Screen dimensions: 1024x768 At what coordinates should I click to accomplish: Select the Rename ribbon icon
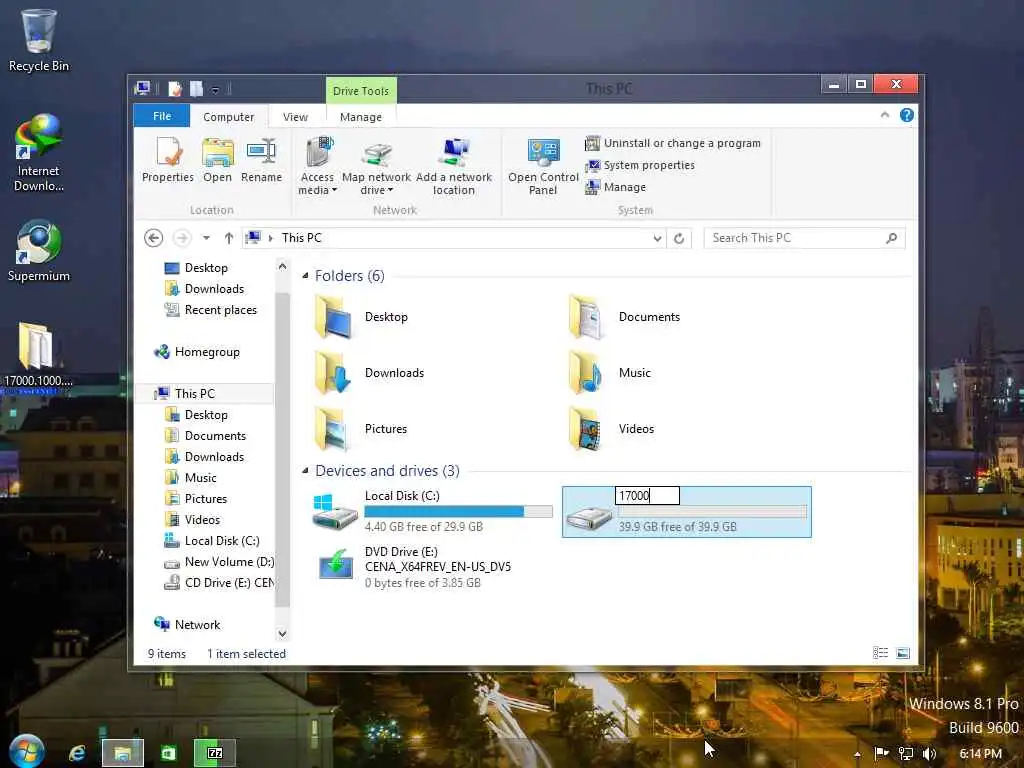point(261,160)
